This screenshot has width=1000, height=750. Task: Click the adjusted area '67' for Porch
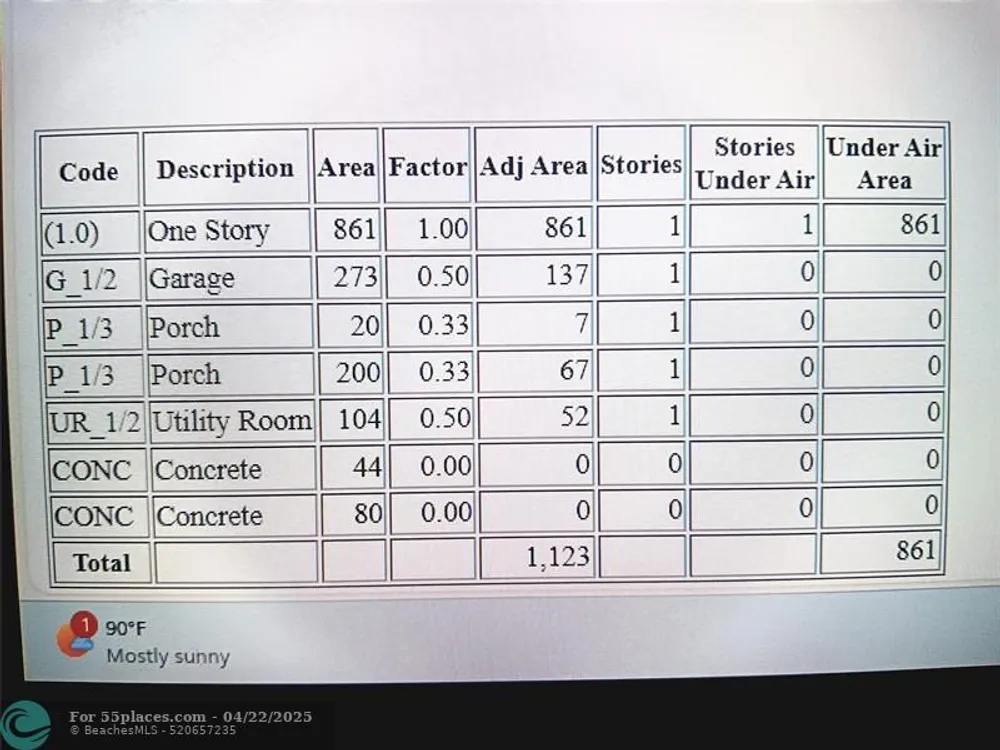click(x=536, y=370)
